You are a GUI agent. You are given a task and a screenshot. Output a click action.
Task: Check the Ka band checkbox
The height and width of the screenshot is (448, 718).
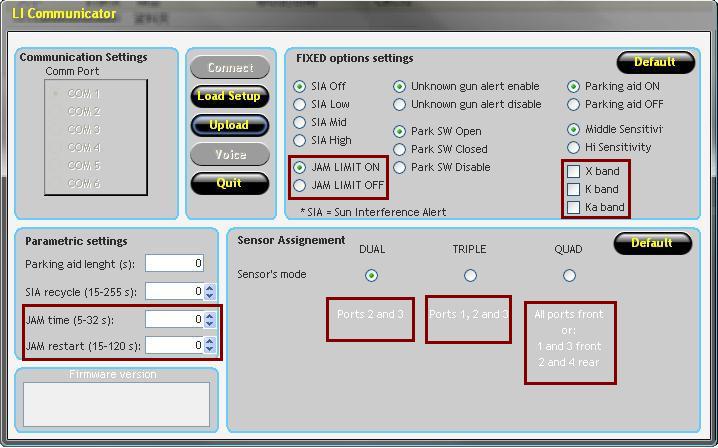click(574, 207)
